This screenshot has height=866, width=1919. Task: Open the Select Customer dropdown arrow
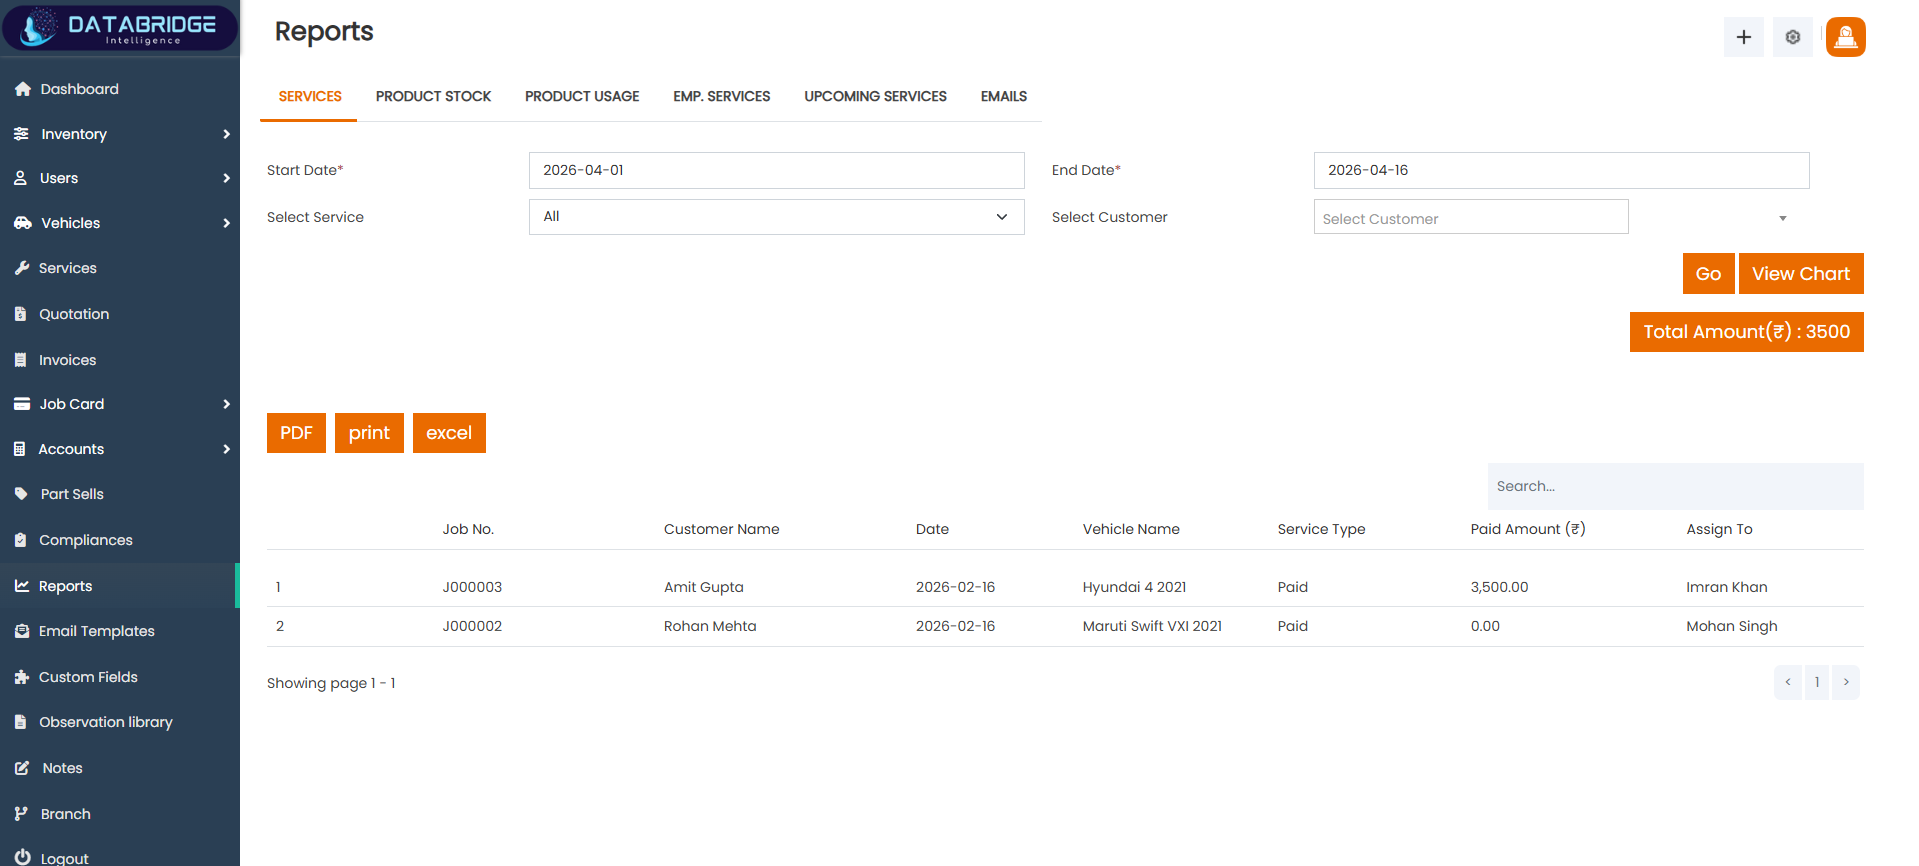[1782, 218]
